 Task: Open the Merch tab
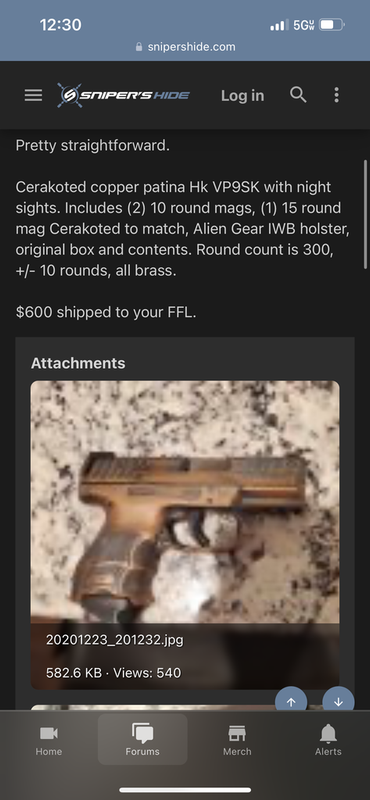[237, 739]
